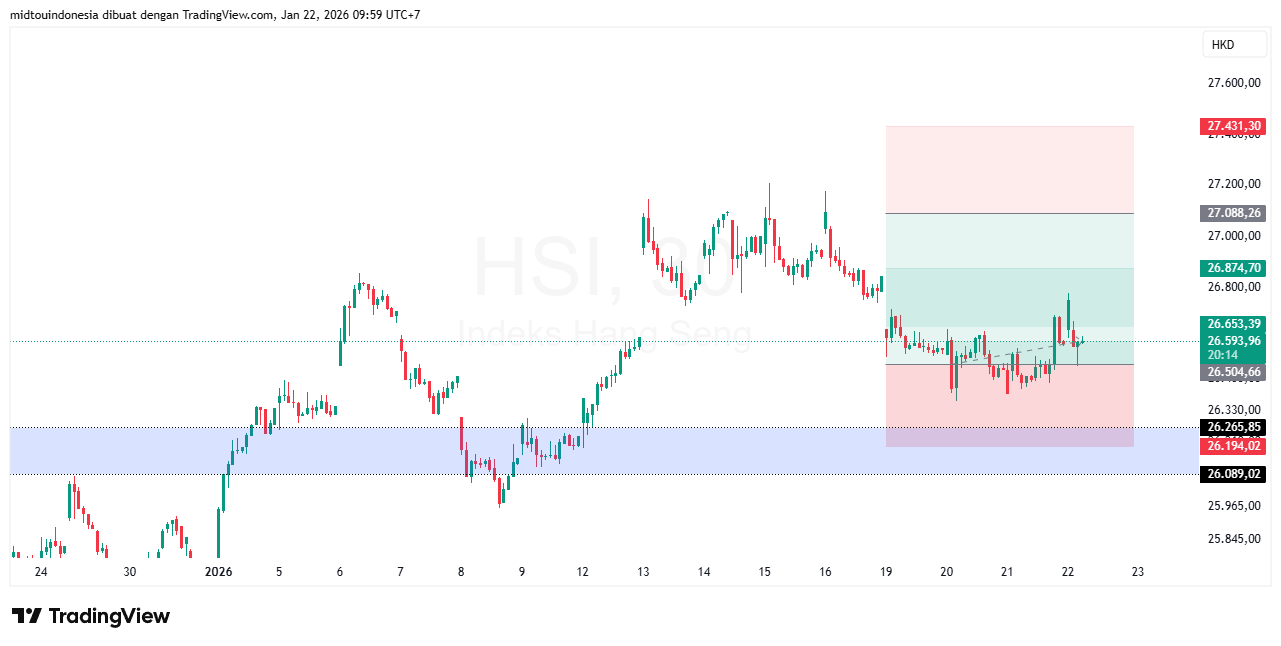This screenshot has width=1281, height=646.
Task: Click the 2026 year marker on time axis
Action: [x=218, y=572]
